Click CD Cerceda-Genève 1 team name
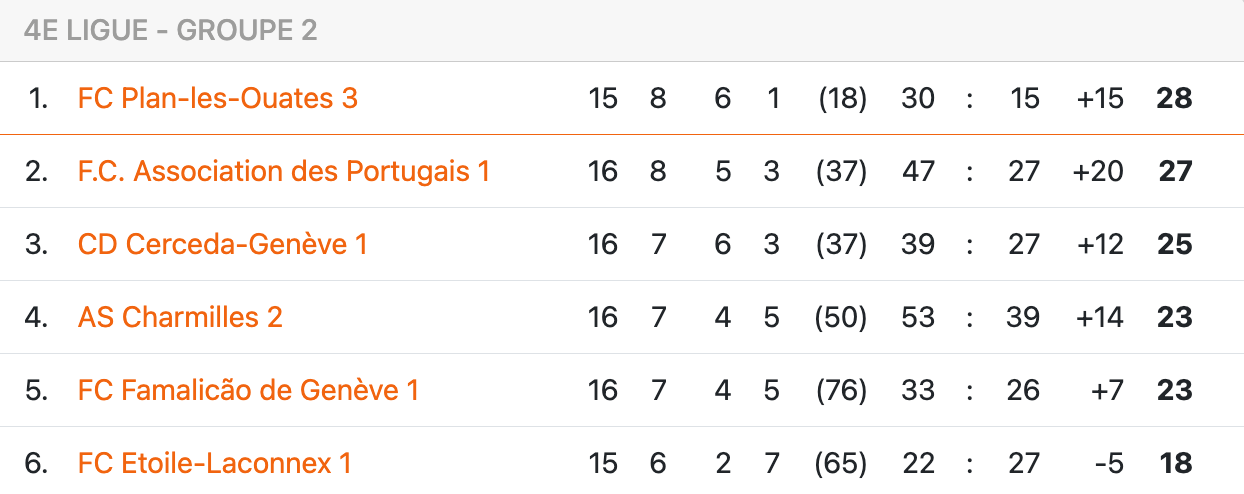 click(x=222, y=244)
